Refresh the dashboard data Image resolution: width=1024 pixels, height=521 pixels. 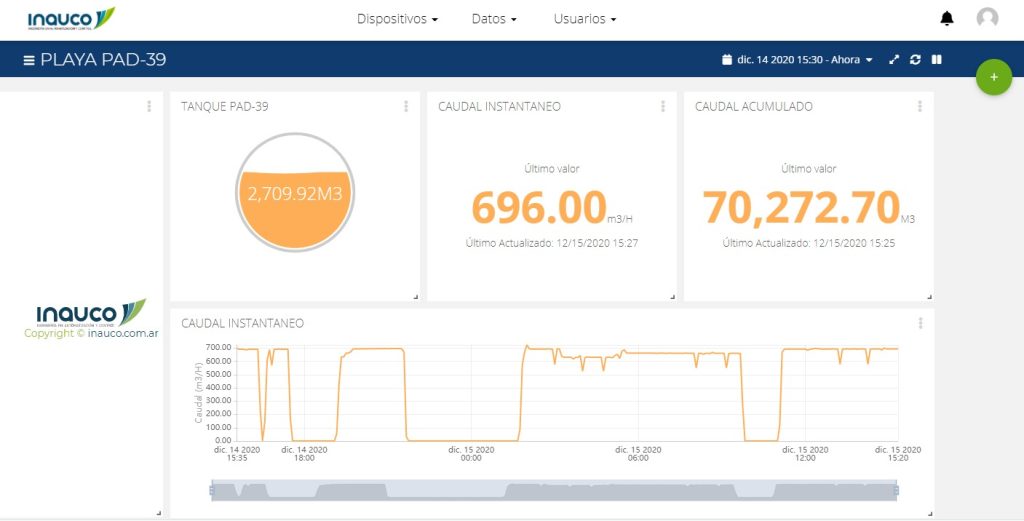[915, 60]
